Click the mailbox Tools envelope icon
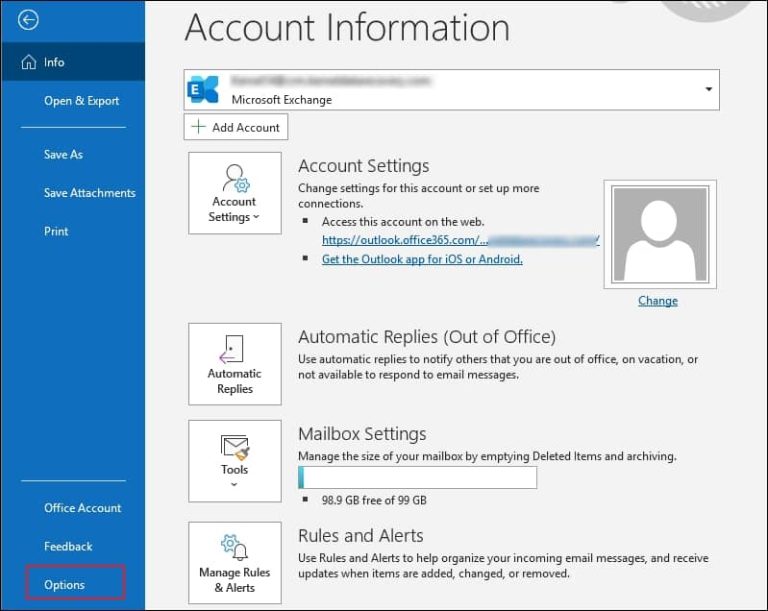The width and height of the screenshot is (768, 611). point(235,447)
